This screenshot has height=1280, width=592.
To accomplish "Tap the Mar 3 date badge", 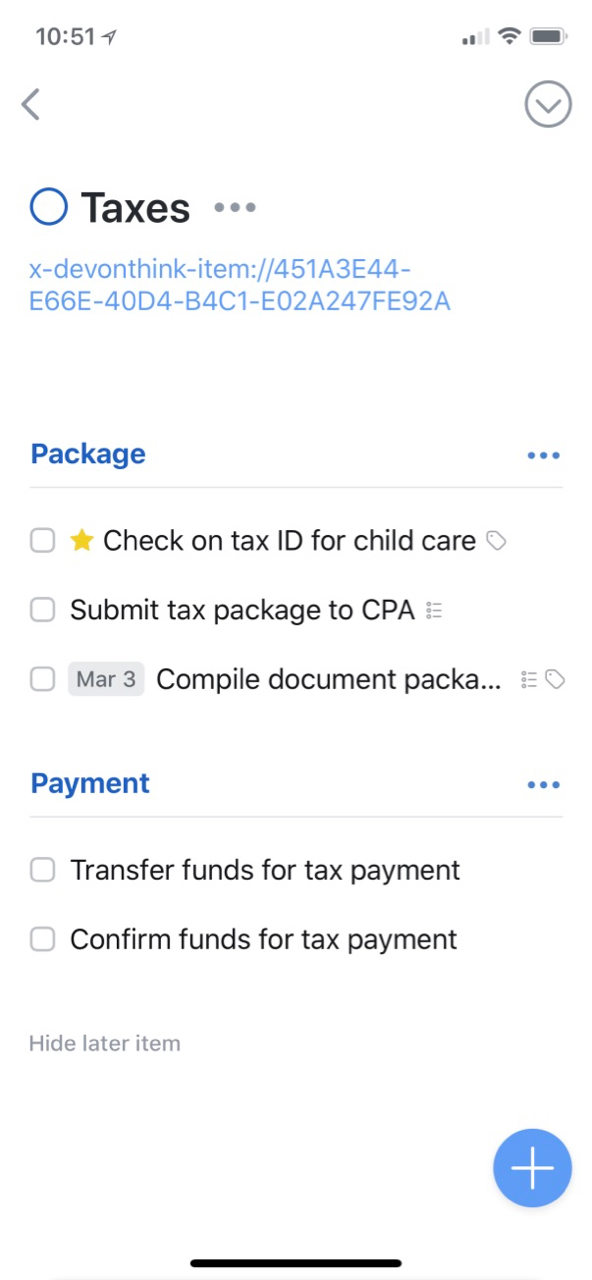I will (106, 680).
